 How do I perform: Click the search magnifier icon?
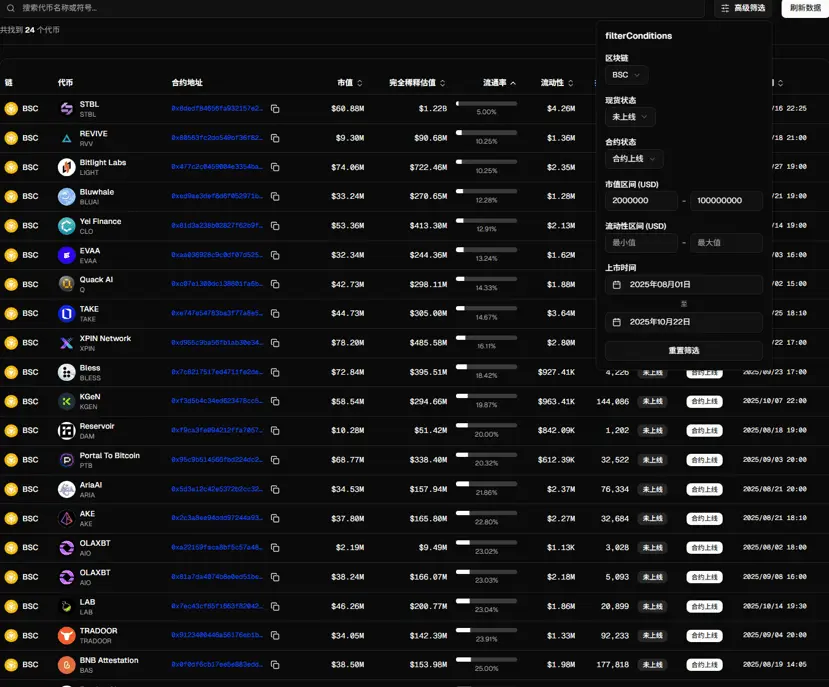point(11,8)
